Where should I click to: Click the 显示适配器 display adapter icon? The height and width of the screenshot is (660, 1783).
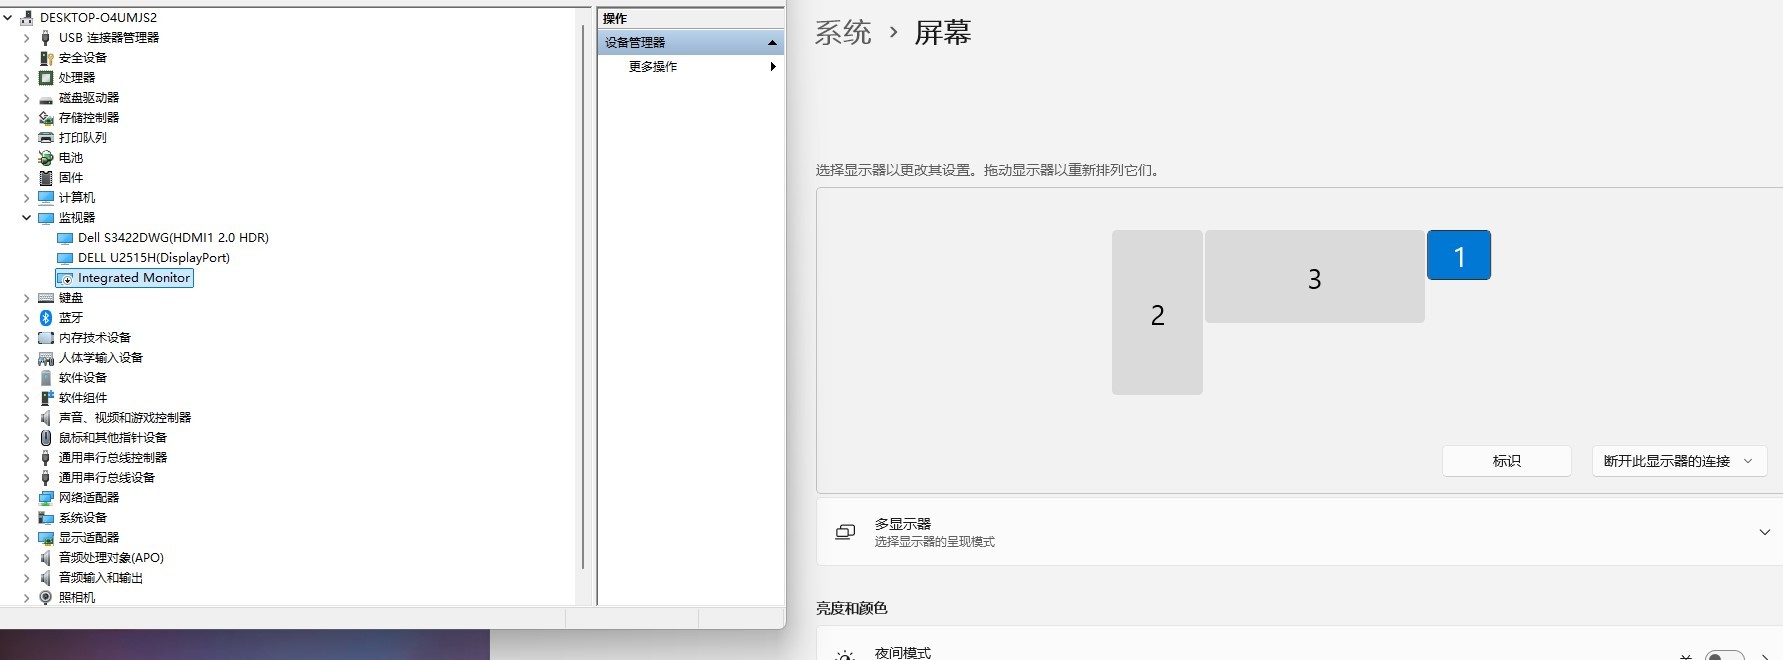(45, 537)
